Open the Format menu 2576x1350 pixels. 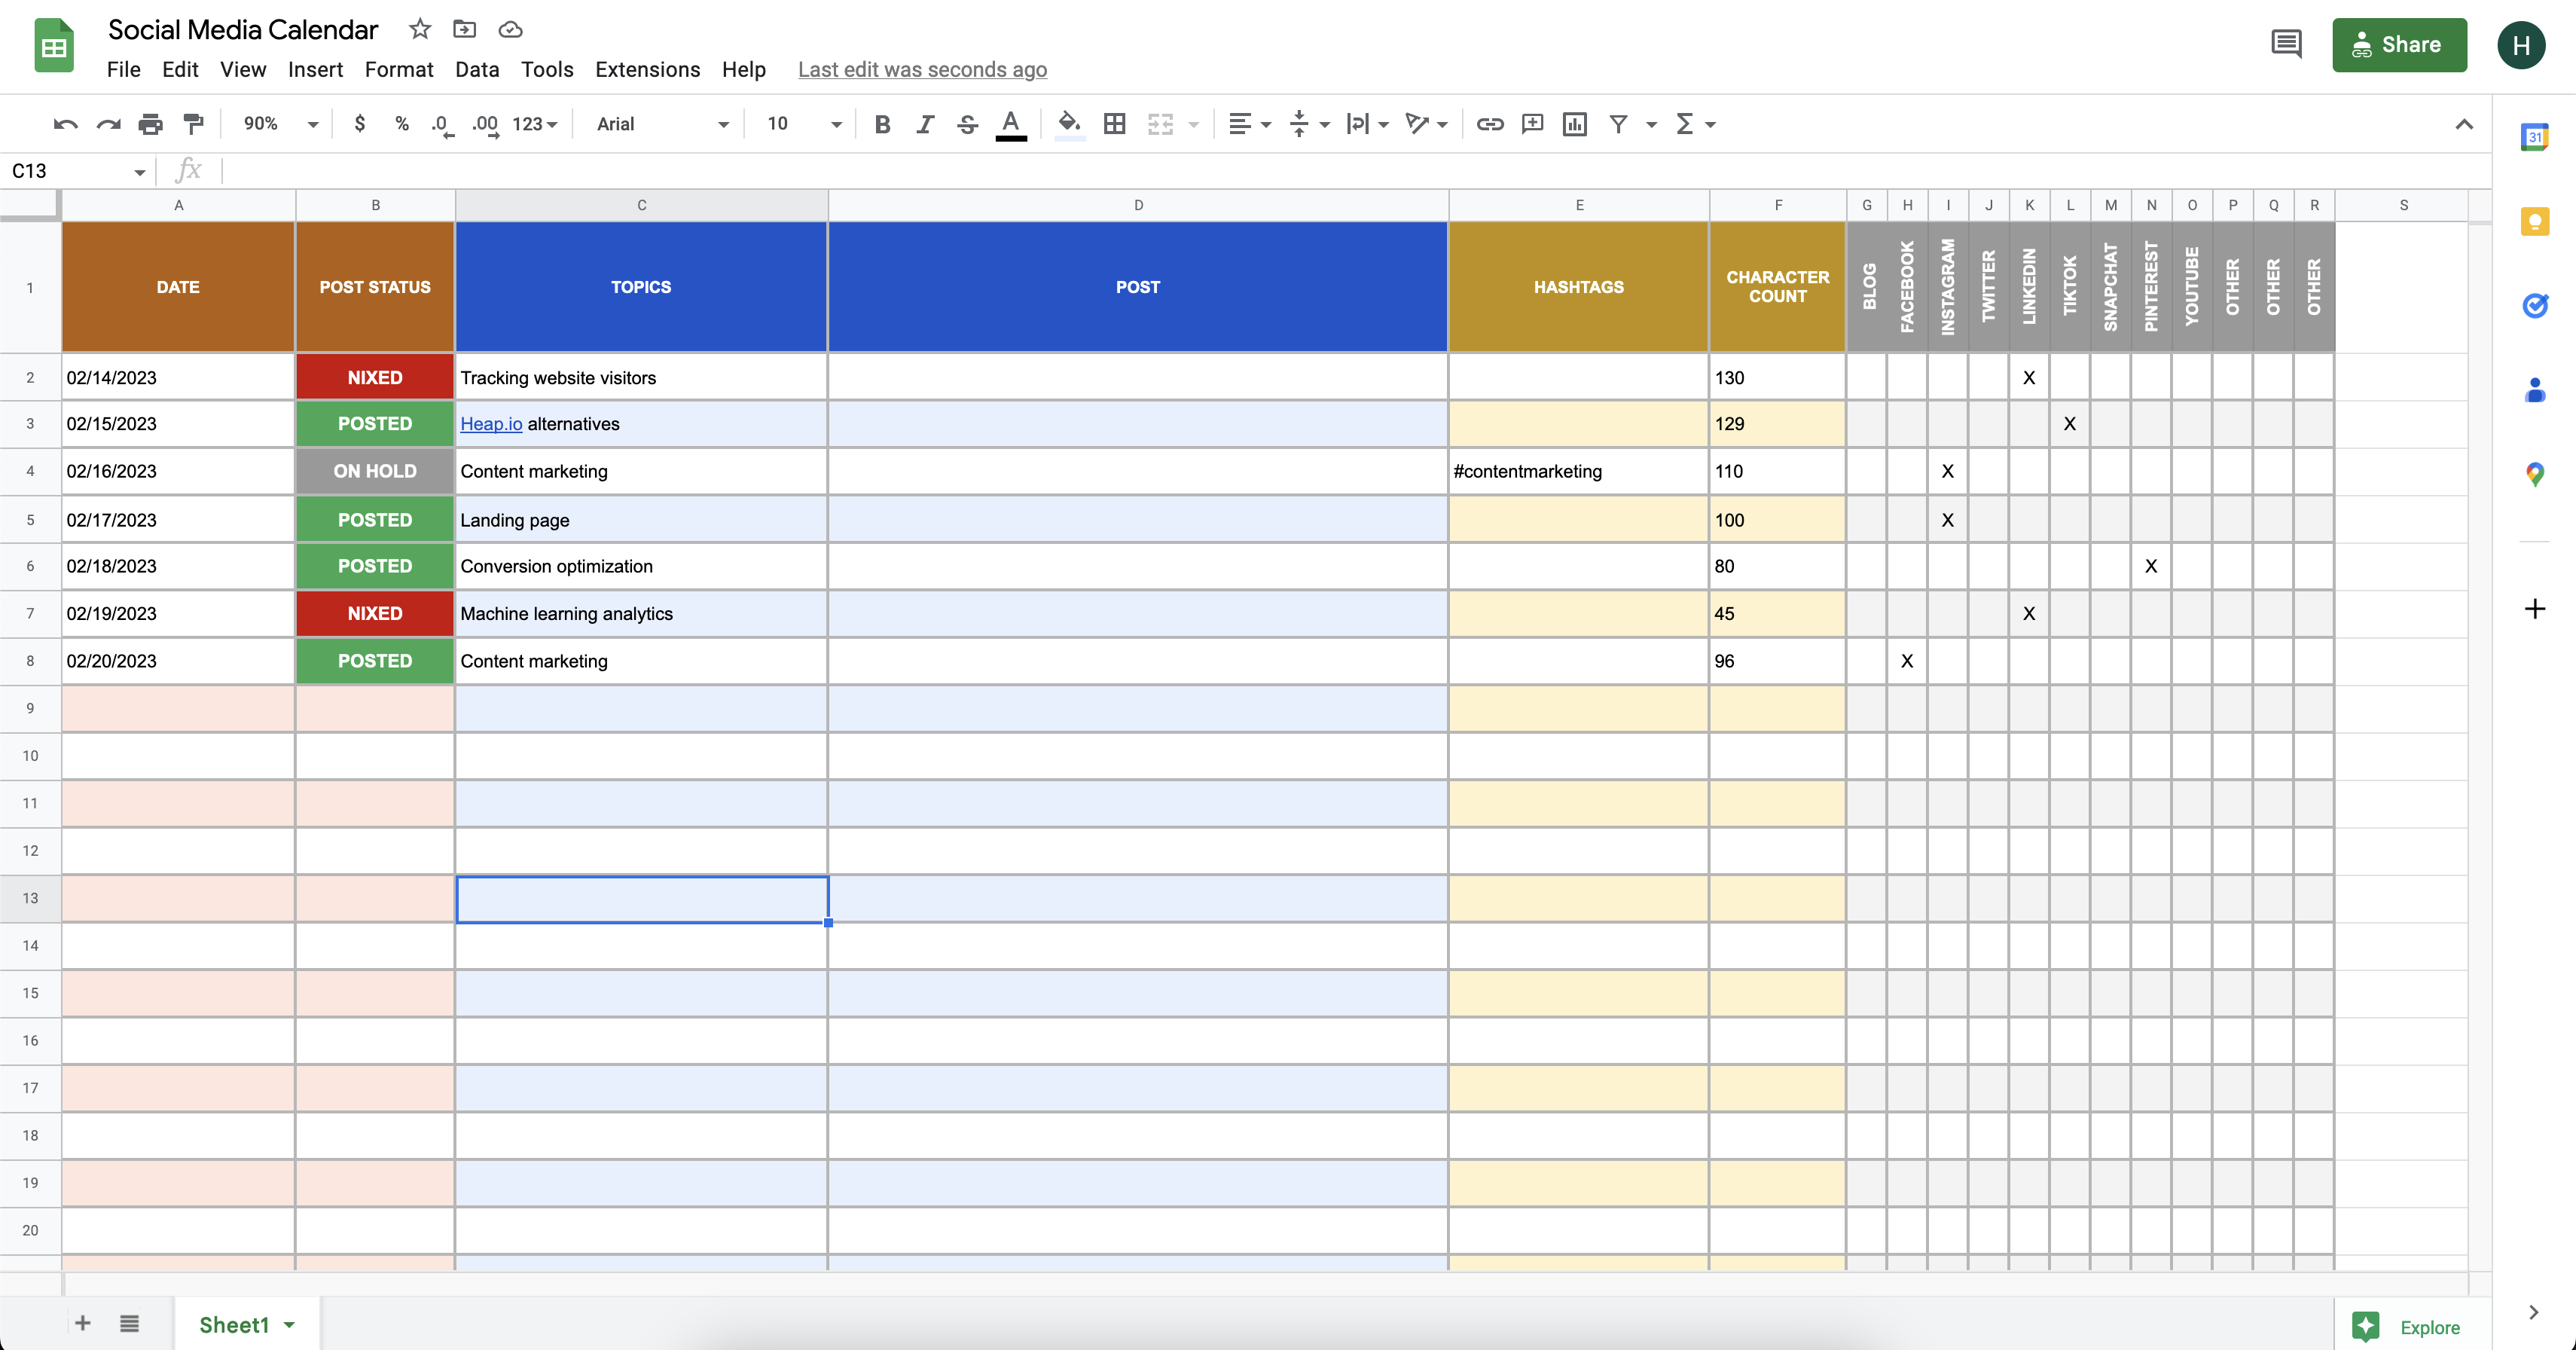[x=399, y=69]
